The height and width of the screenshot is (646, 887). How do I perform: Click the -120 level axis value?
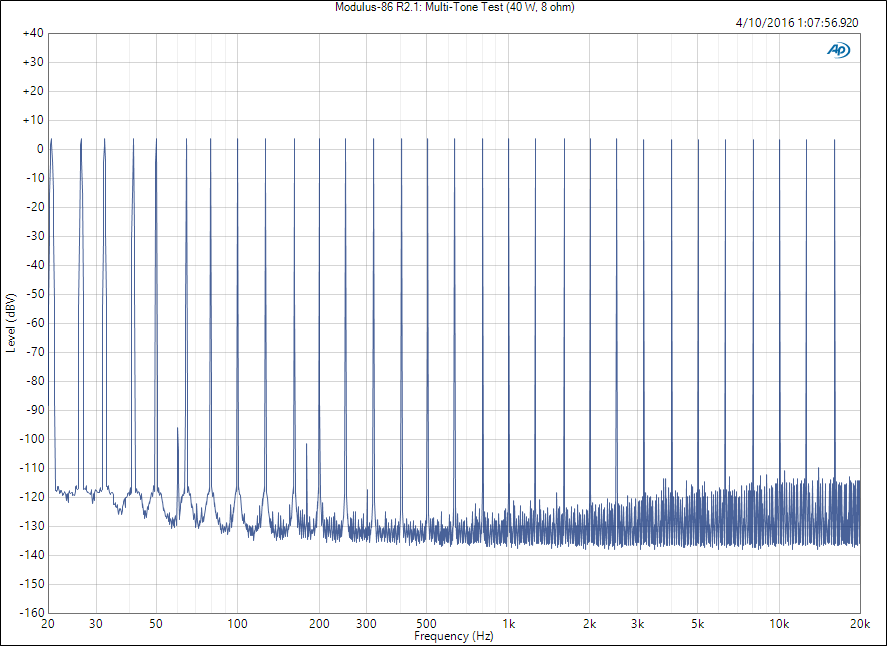click(32, 497)
